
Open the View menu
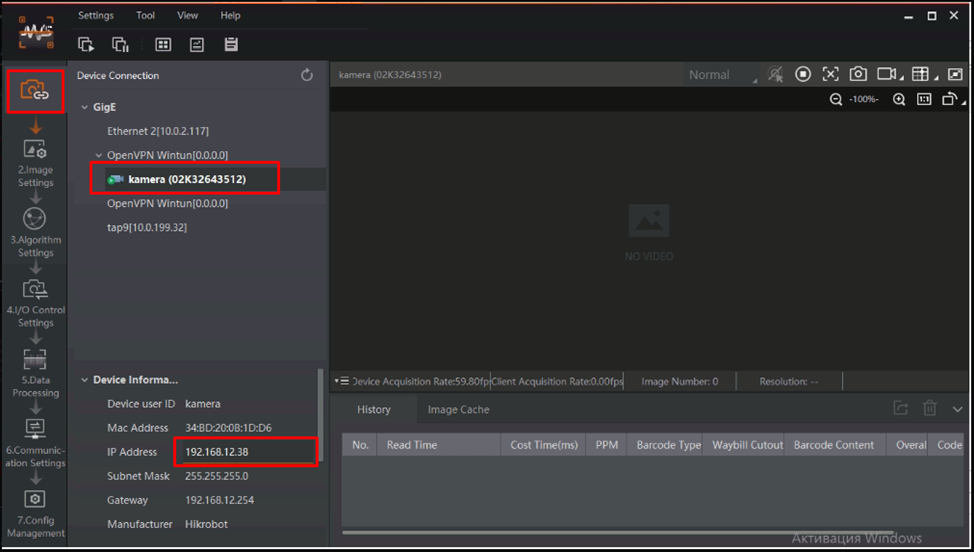pyautogui.click(x=188, y=16)
